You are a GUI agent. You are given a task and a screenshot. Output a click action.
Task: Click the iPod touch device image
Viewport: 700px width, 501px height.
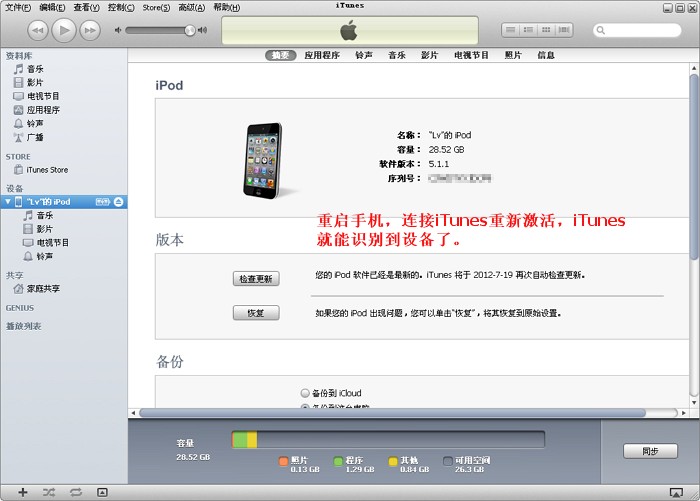263,161
